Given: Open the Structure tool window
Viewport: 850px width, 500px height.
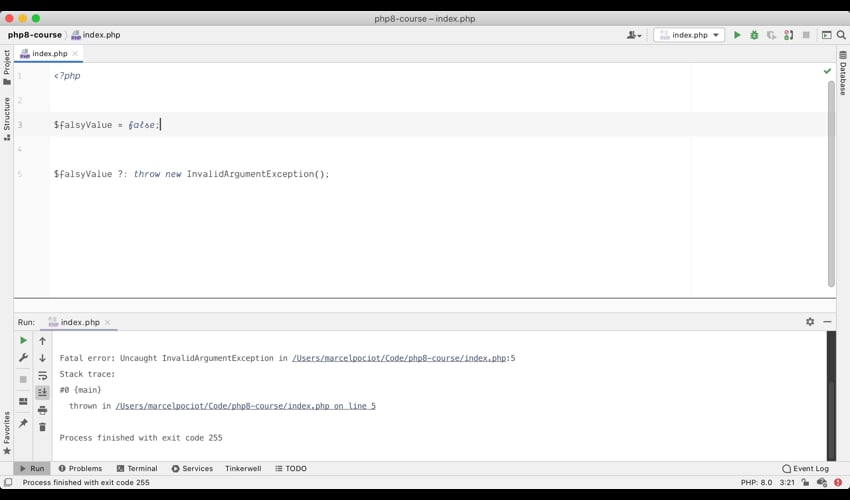Looking at the screenshot, I should [x=7, y=119].
